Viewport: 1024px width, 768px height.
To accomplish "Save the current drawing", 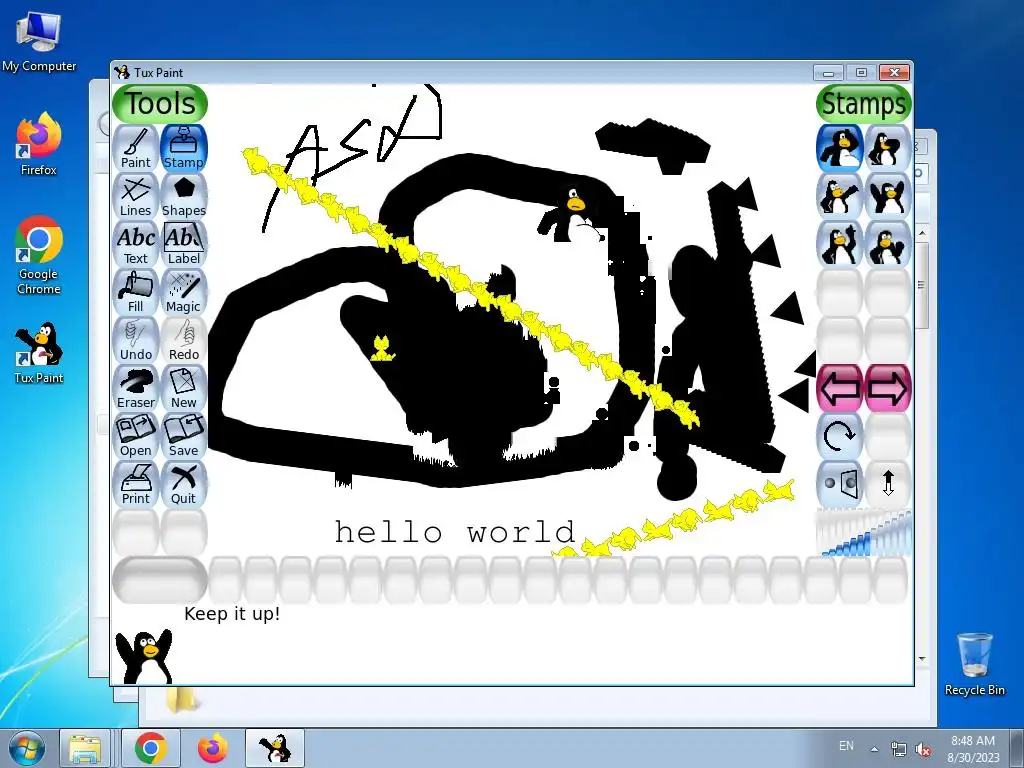I will (184, 436).
